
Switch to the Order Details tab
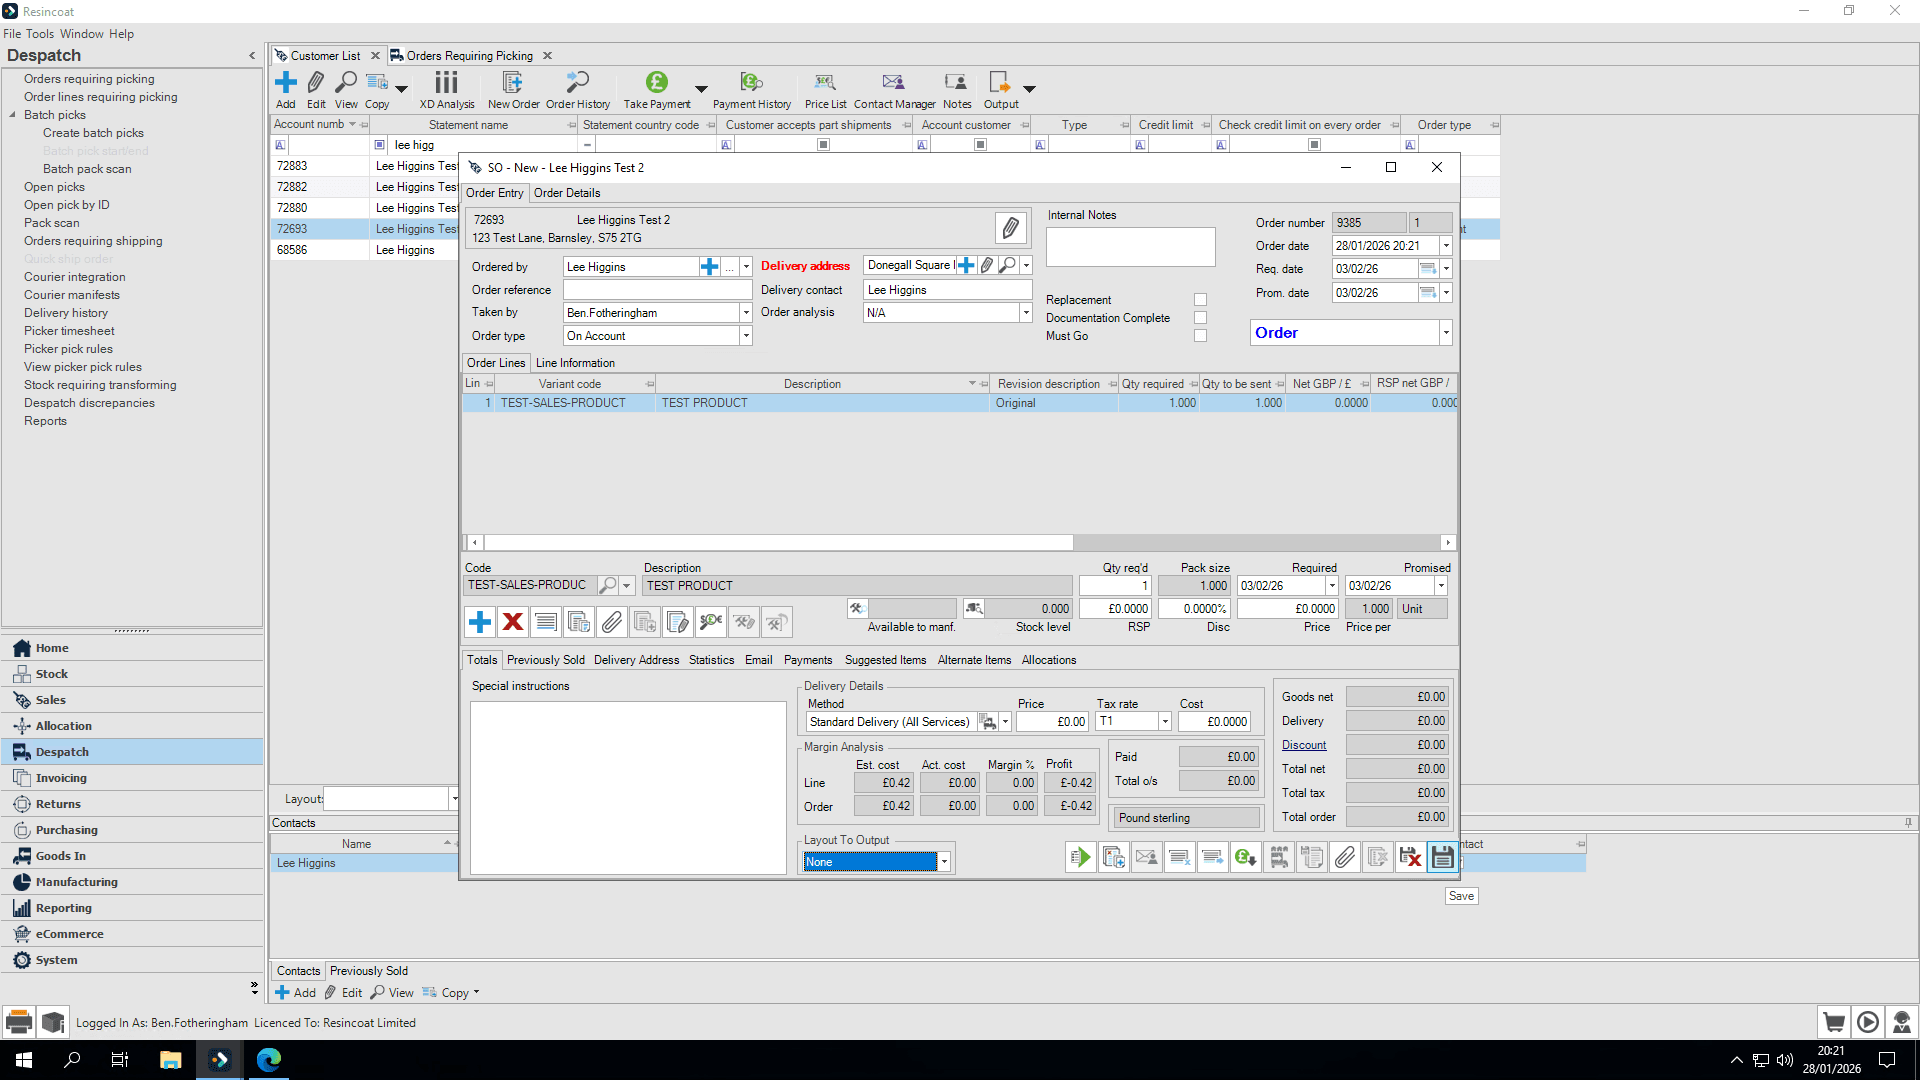(567, 193)
